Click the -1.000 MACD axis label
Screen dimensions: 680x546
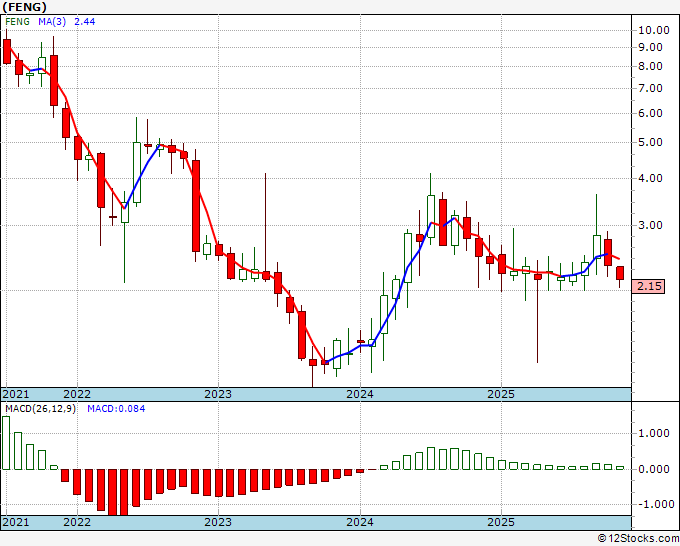pos(654,504)
